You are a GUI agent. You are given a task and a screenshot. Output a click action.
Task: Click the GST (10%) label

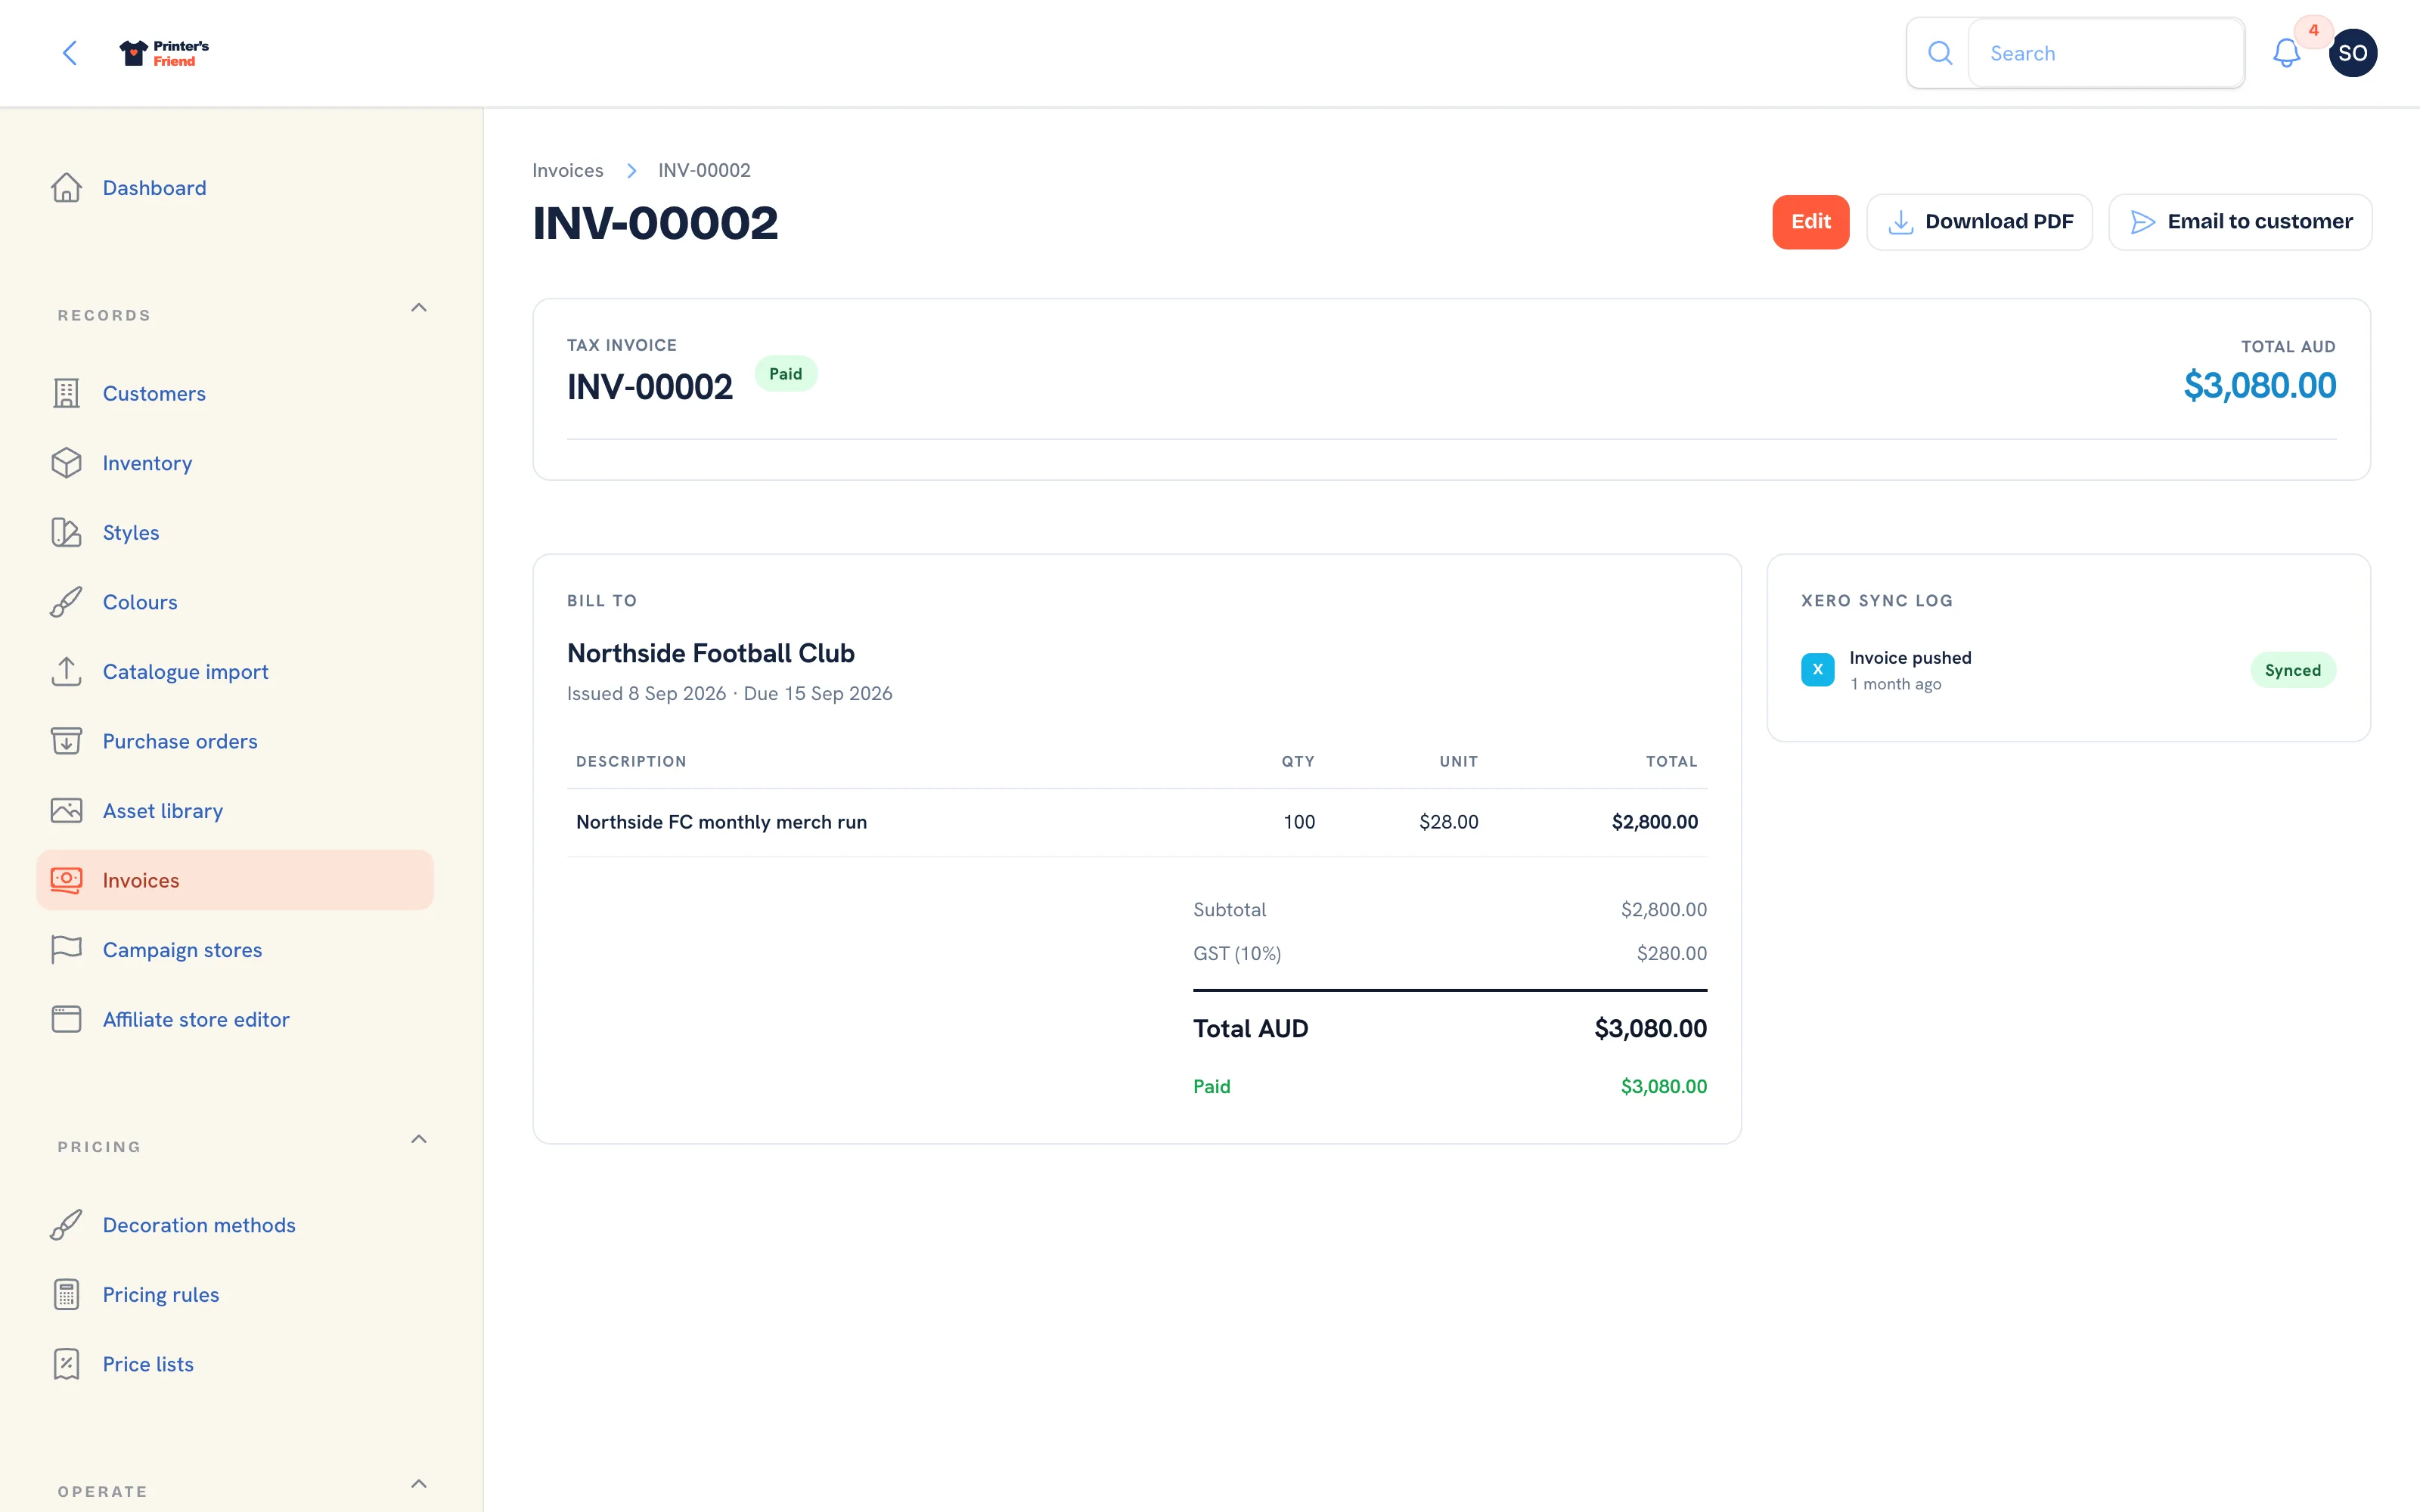[1236, 953]
